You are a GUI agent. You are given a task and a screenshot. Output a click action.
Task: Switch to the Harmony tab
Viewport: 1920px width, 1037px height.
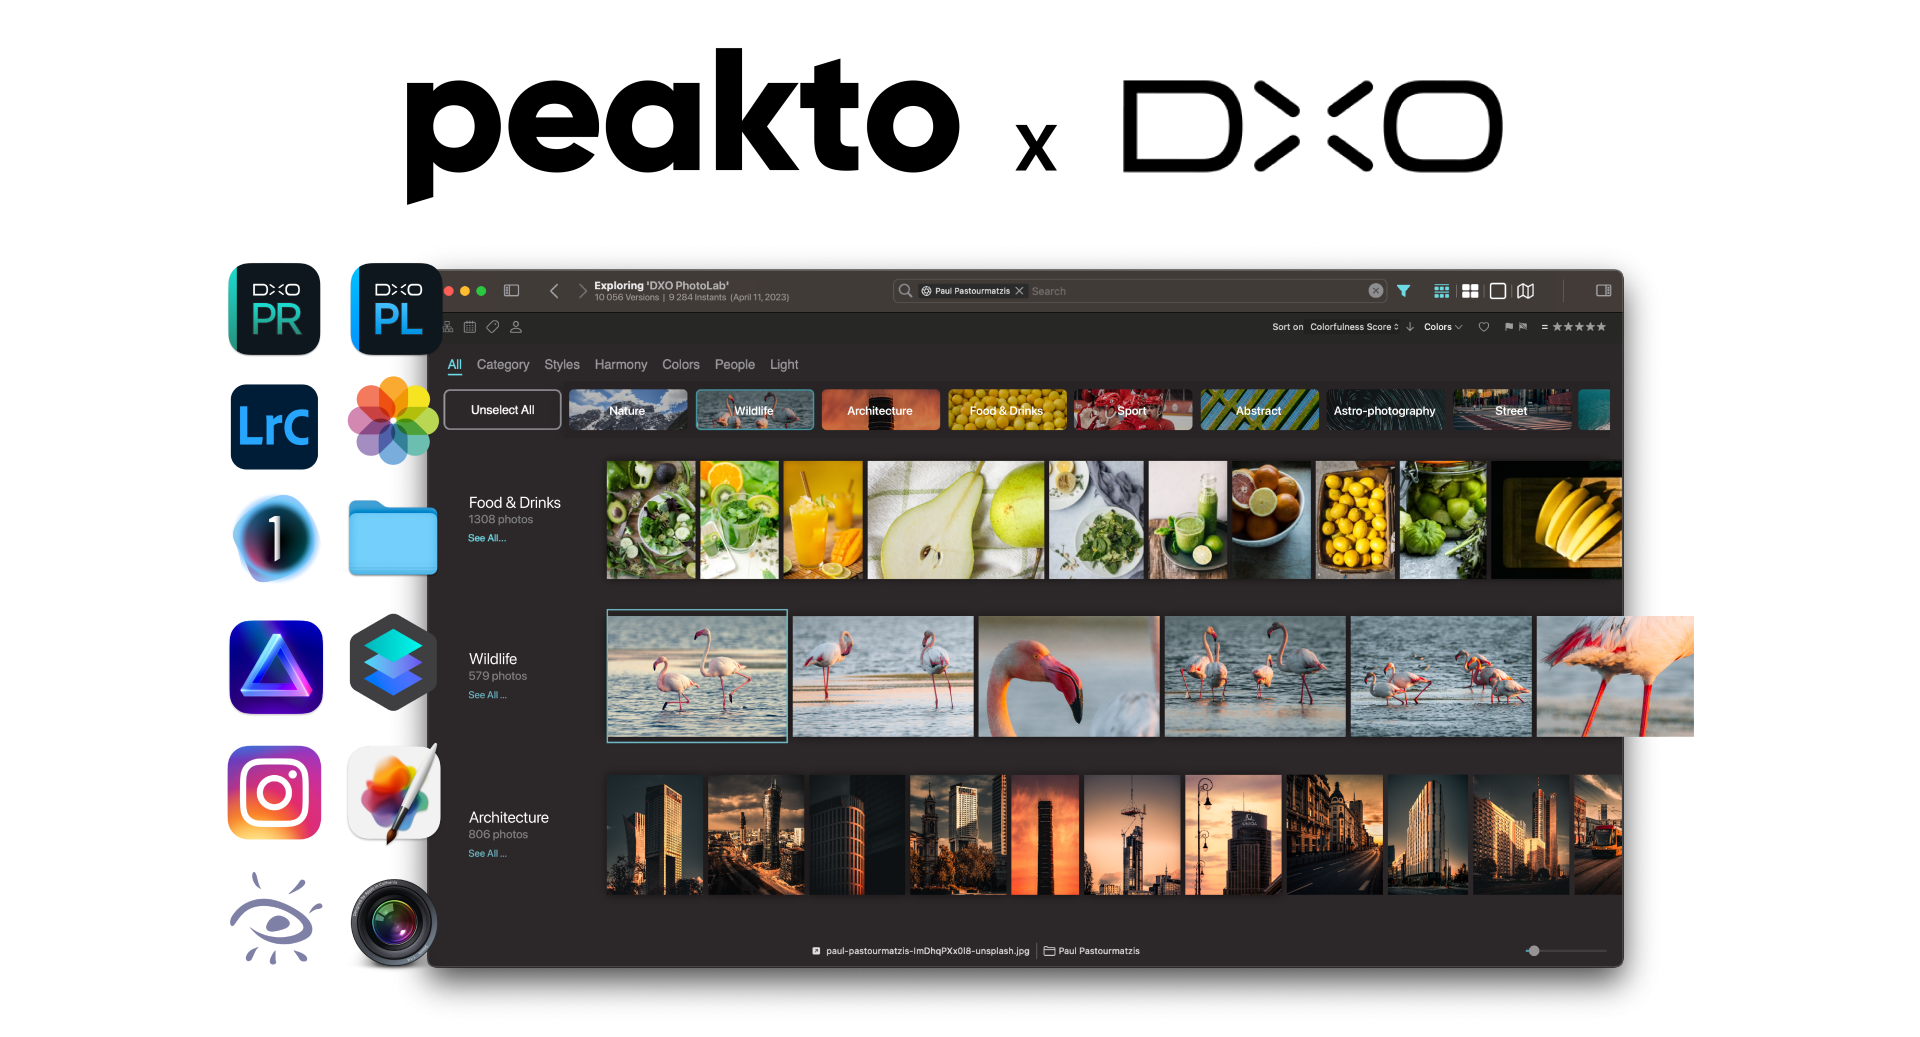(x=620, y=365)
